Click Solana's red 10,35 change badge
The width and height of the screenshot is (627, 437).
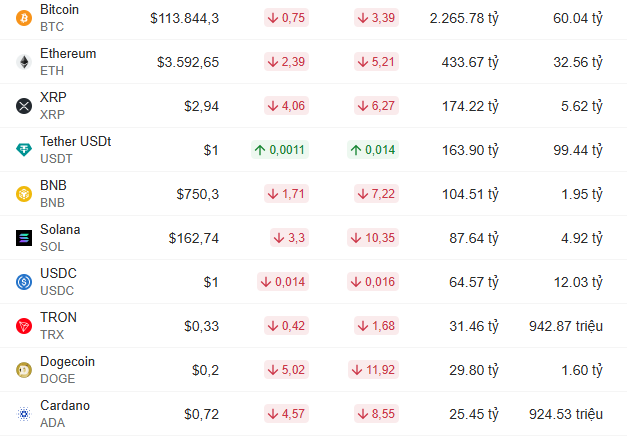click(373, 238)
